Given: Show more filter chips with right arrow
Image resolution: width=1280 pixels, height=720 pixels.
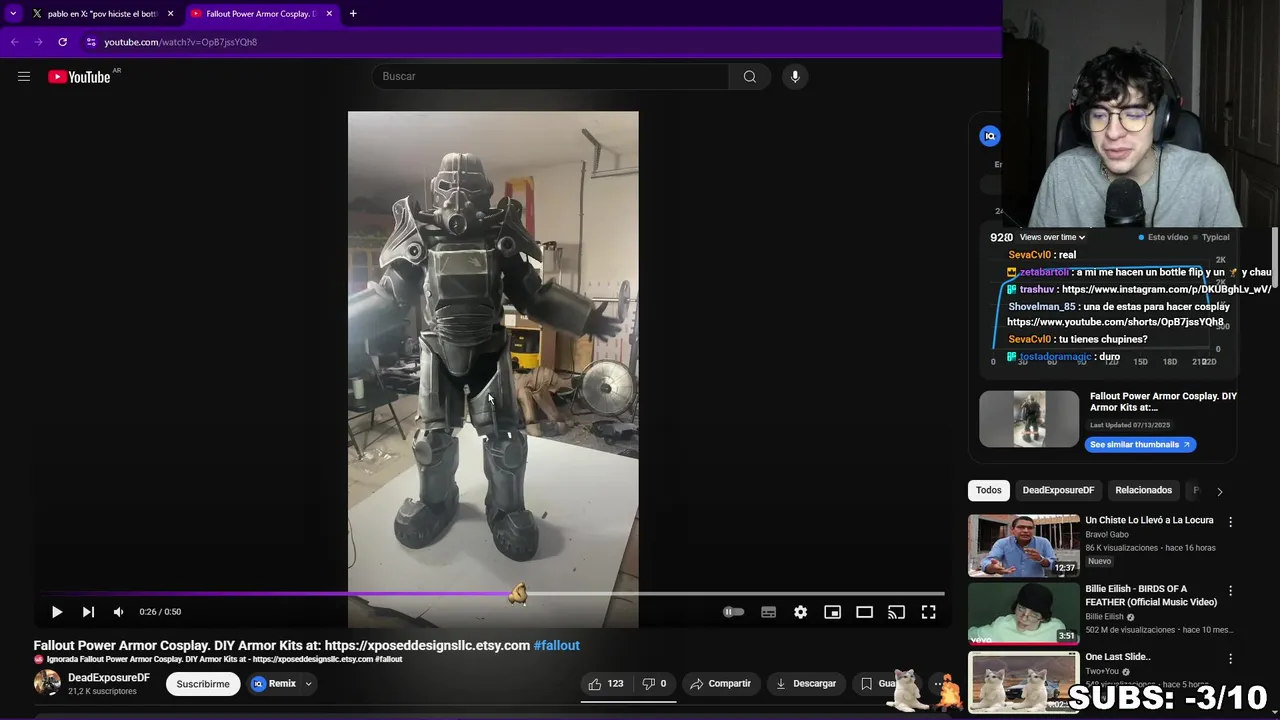Looking at the screenshot, I should [x=1219, y=491].
